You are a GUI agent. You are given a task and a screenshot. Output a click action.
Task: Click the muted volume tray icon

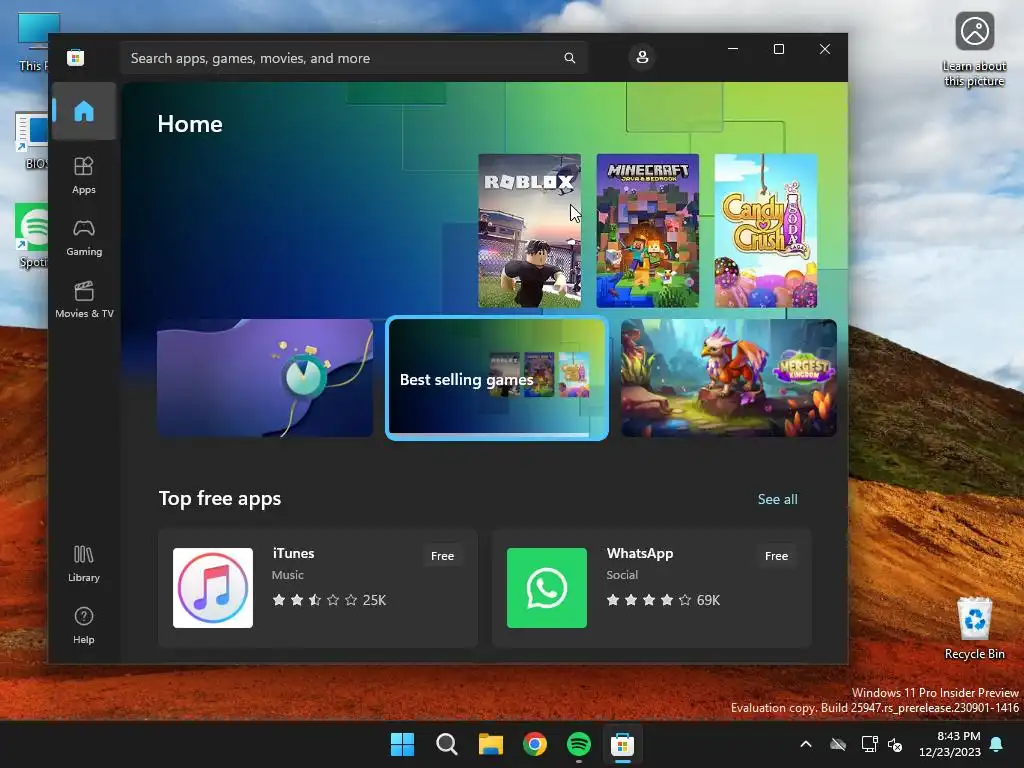895,744
